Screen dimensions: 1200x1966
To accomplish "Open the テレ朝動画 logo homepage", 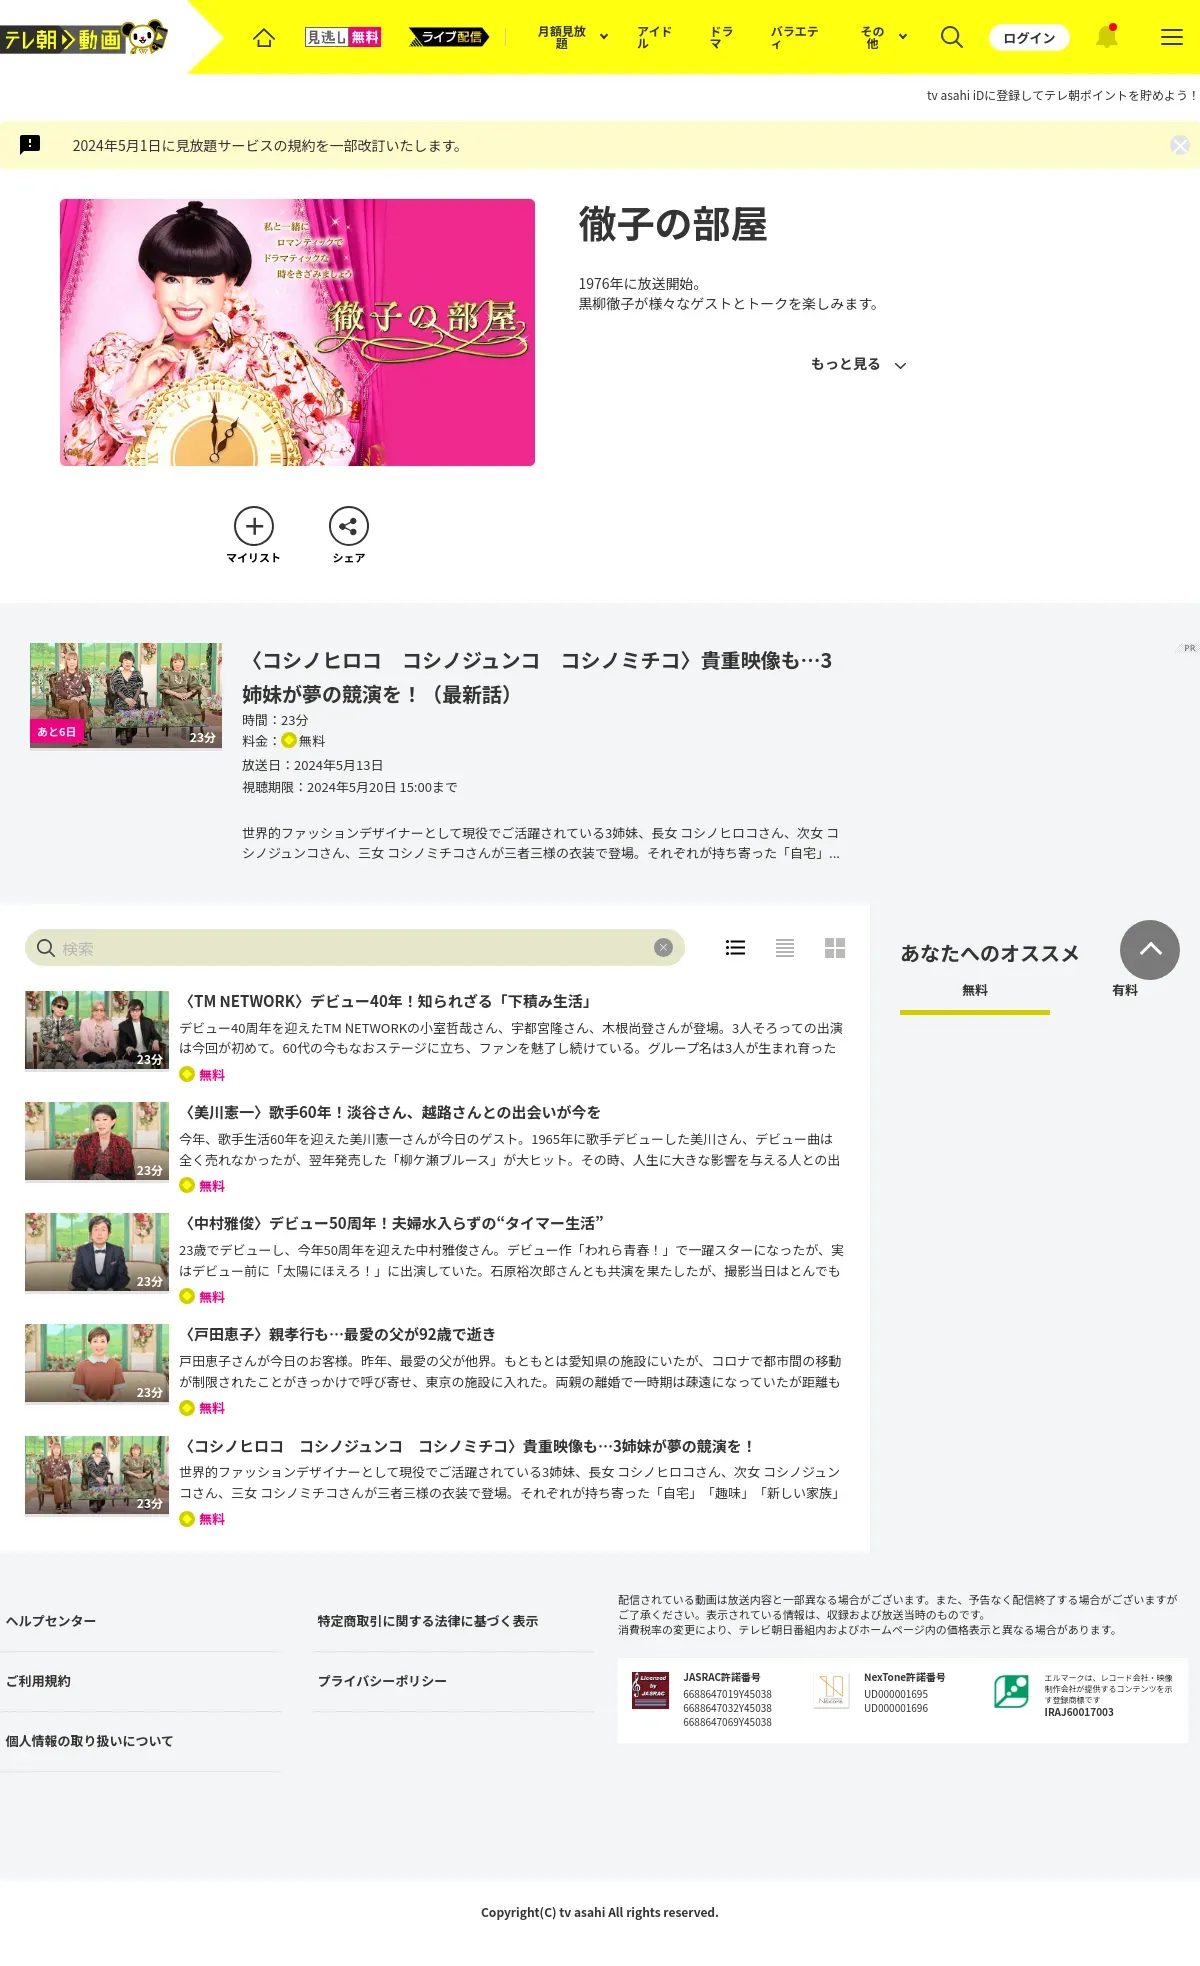I will [84, 38].
